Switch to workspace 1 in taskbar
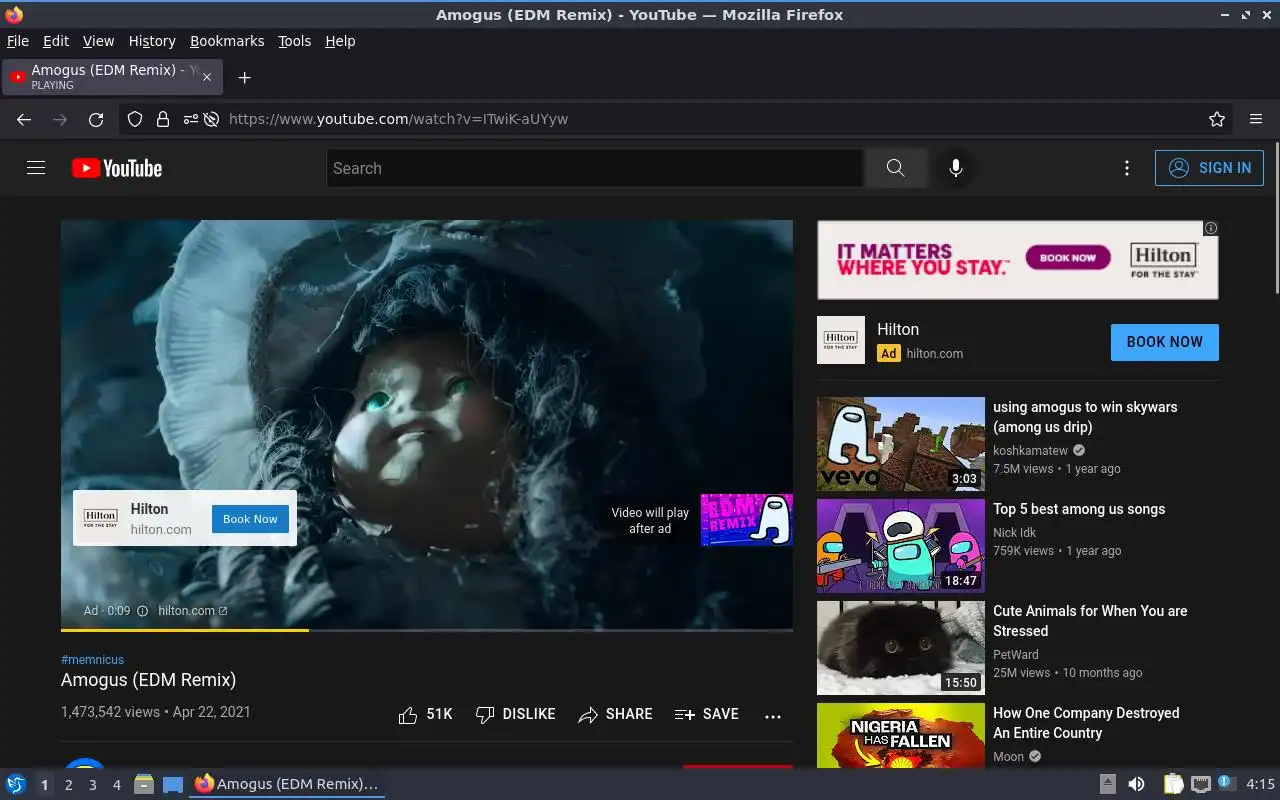Image resolution: width=1280 pixels, height=800 pixels. 44,785
